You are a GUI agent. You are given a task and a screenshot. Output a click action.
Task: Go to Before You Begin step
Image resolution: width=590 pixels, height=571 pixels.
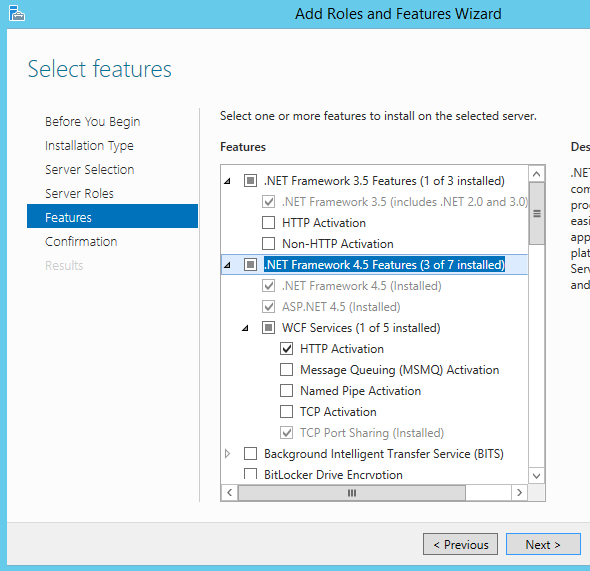click(93, 121)
